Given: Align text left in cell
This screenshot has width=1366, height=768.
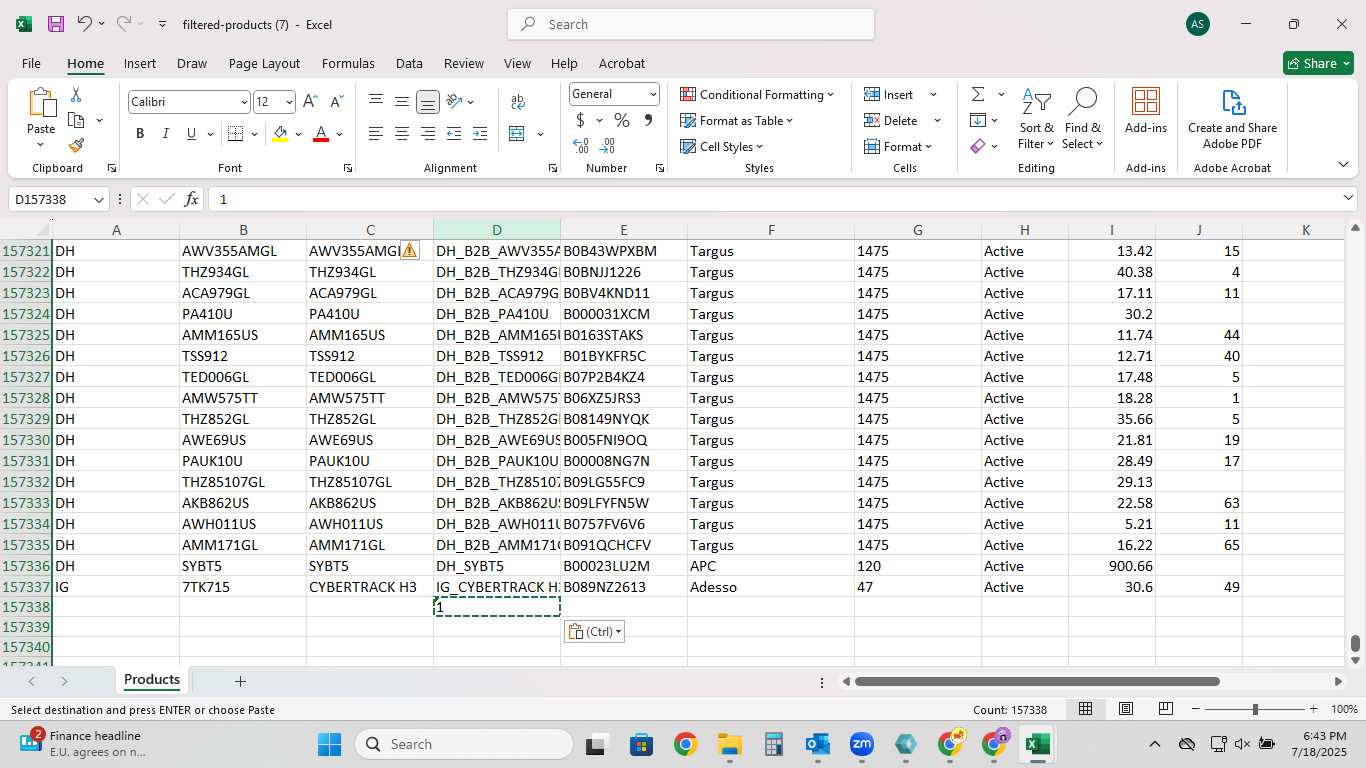Looking at the screenshot, I should click(x=376, y=134).
